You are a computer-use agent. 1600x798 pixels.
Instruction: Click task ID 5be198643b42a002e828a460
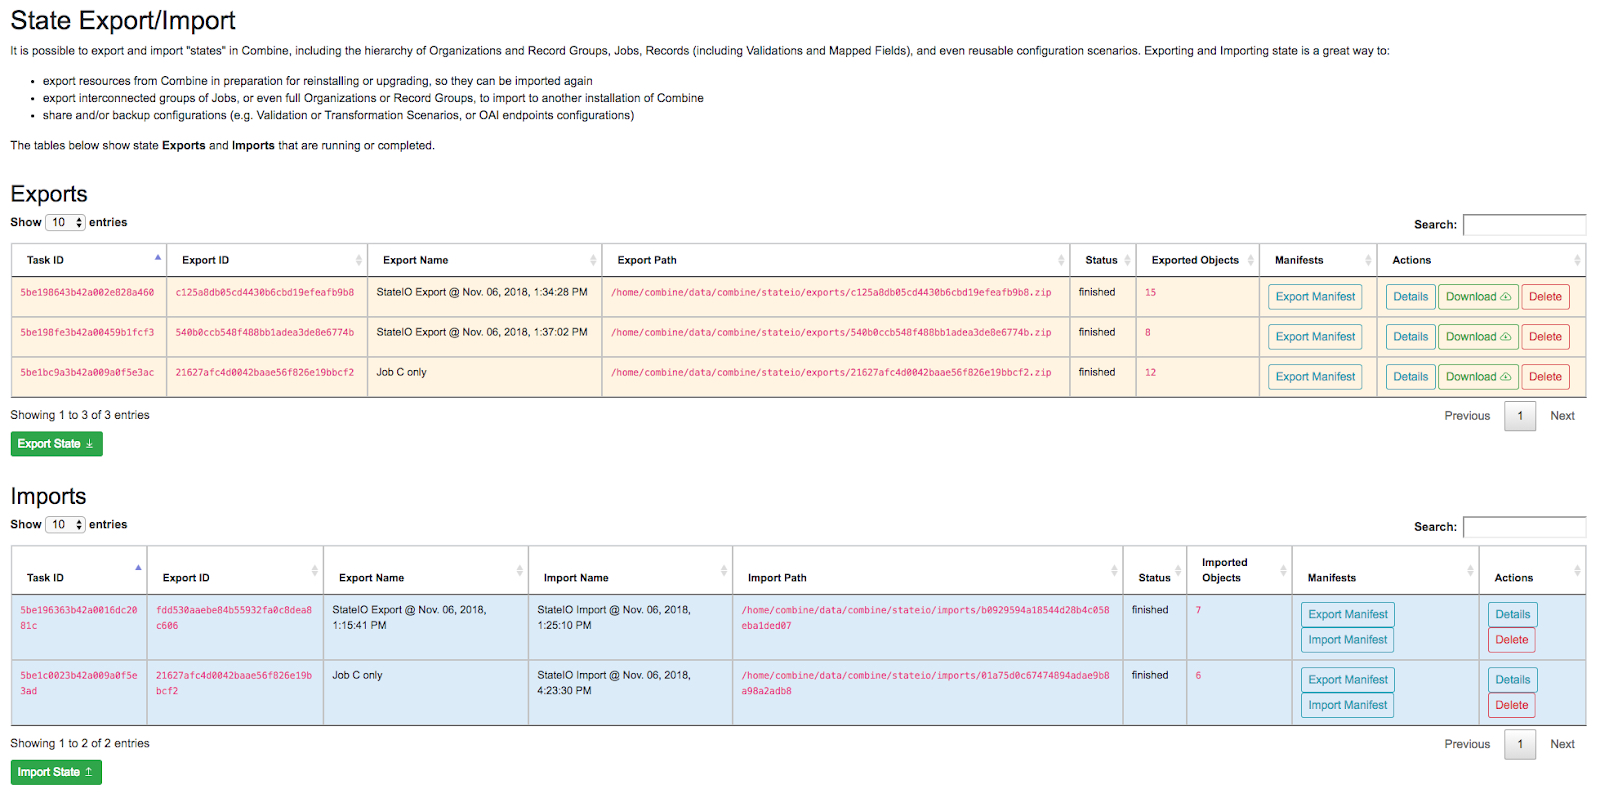[87, 293]
